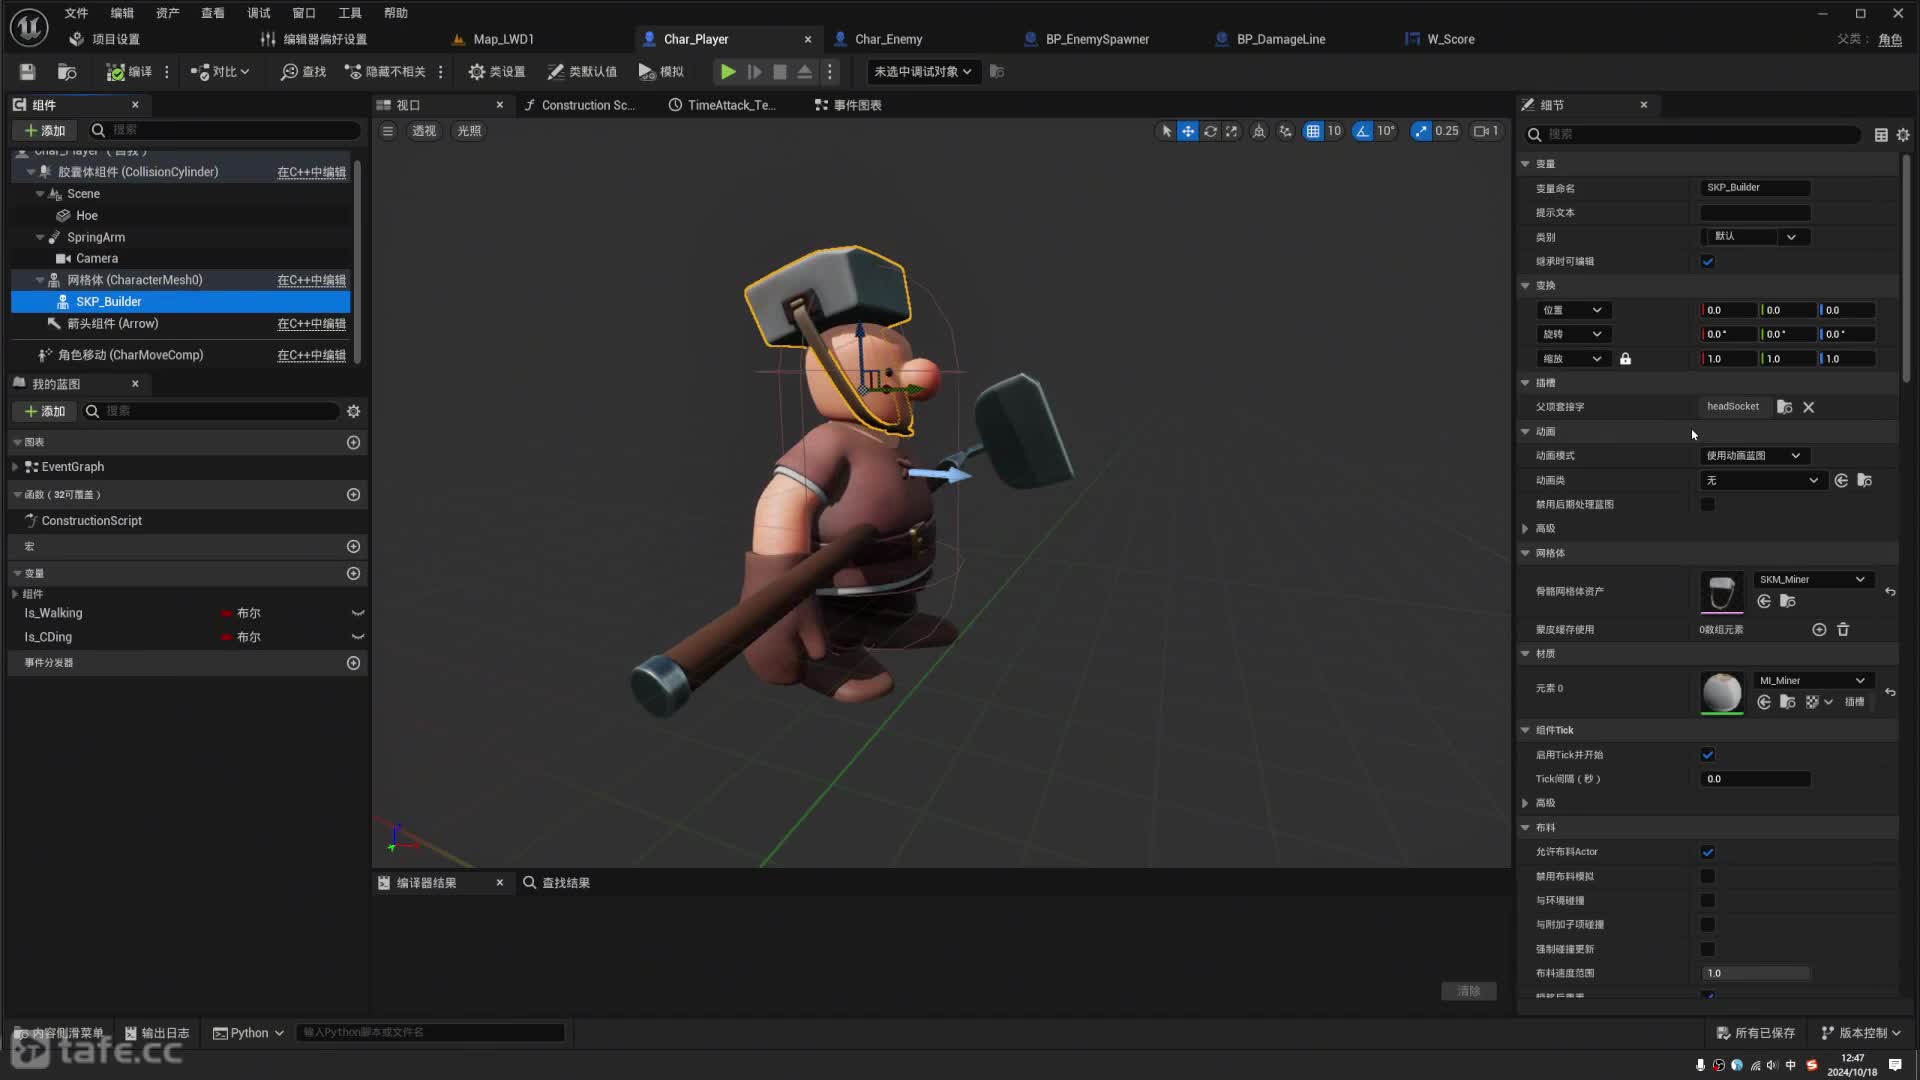Open the Tools menu
Viewport: 1920px width, 1080px height.
350,13
